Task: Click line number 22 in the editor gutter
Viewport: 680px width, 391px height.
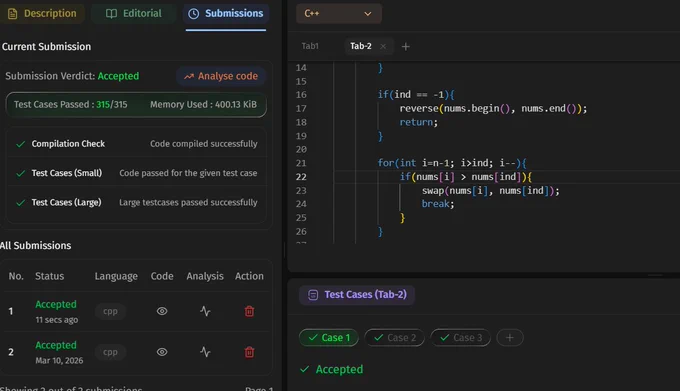Action: [301, 177]
